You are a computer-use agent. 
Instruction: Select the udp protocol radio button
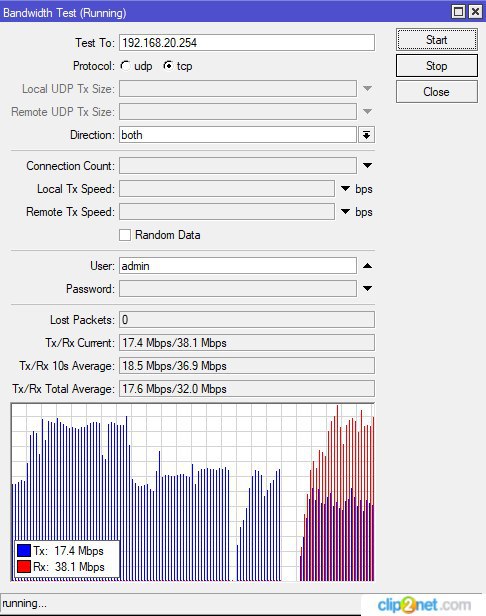click(125, 66)
